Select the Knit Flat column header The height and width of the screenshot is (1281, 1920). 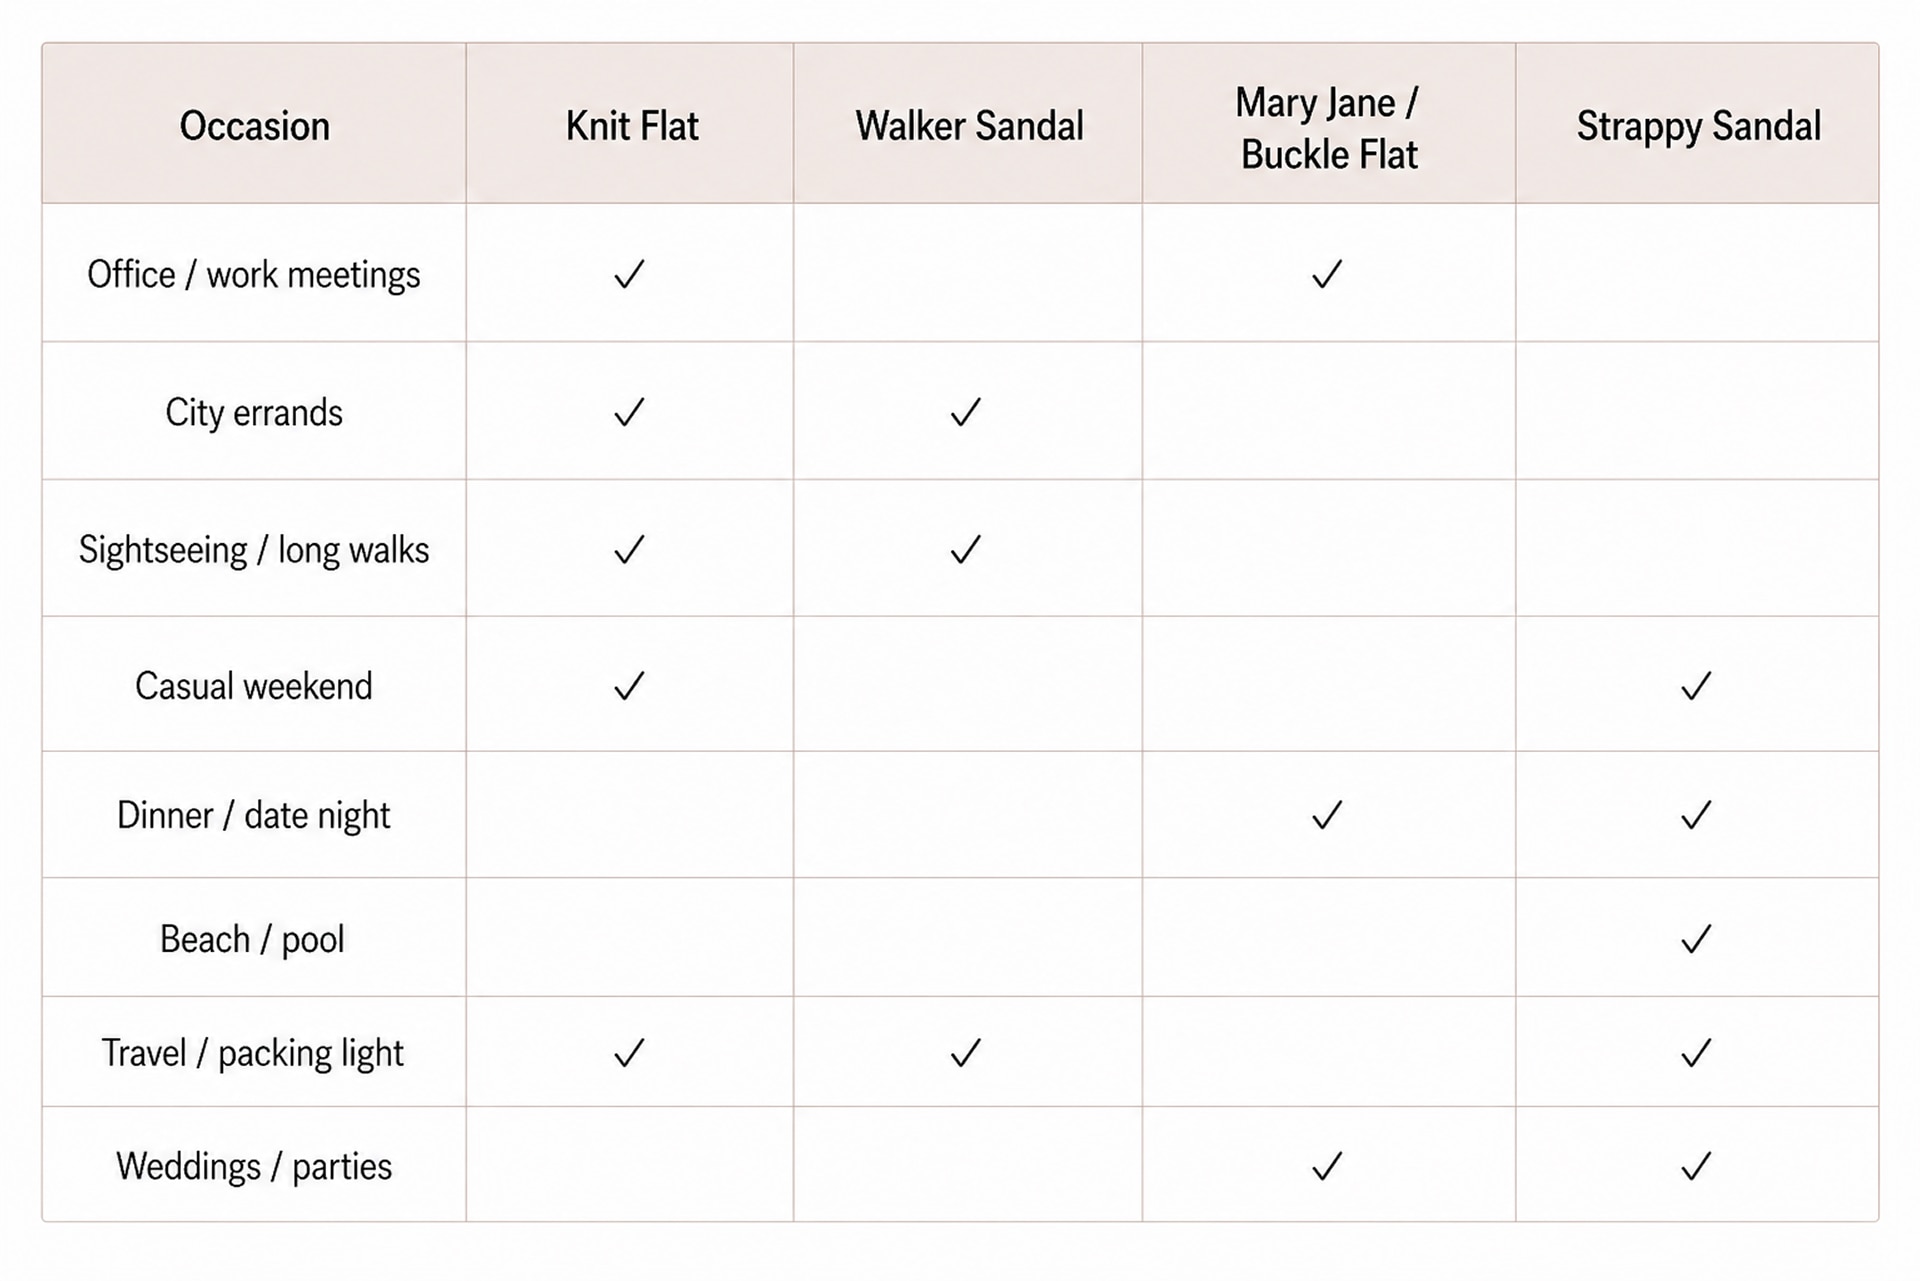point(631,126)
